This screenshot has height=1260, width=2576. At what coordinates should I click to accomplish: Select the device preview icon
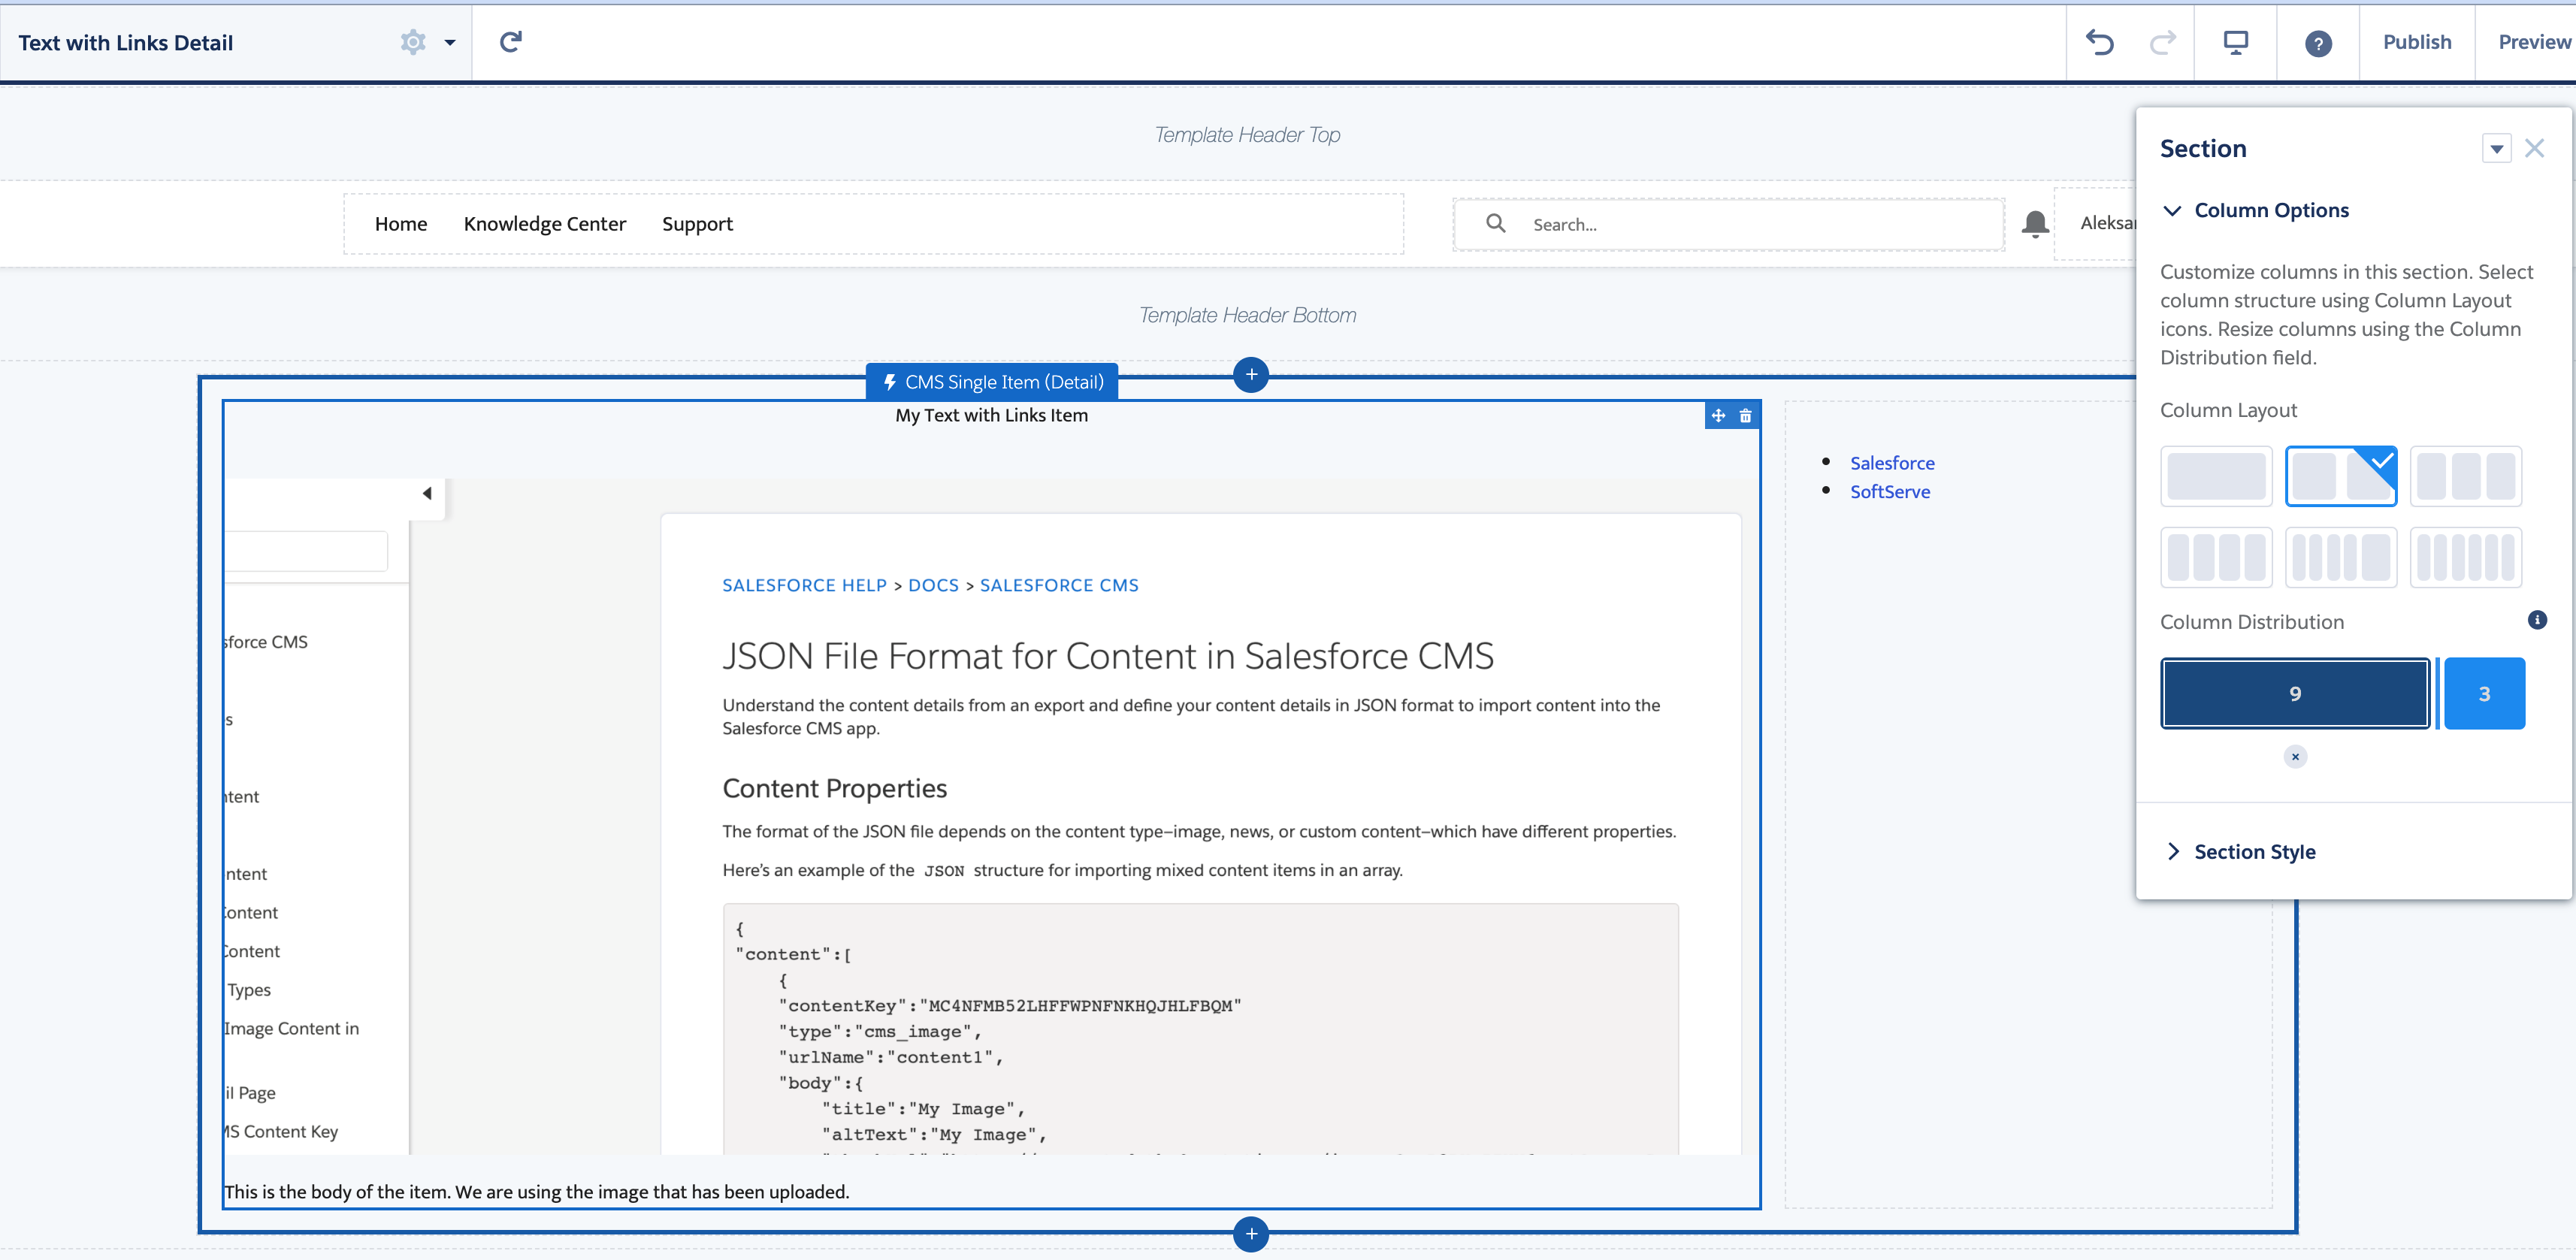[2238, 41]
